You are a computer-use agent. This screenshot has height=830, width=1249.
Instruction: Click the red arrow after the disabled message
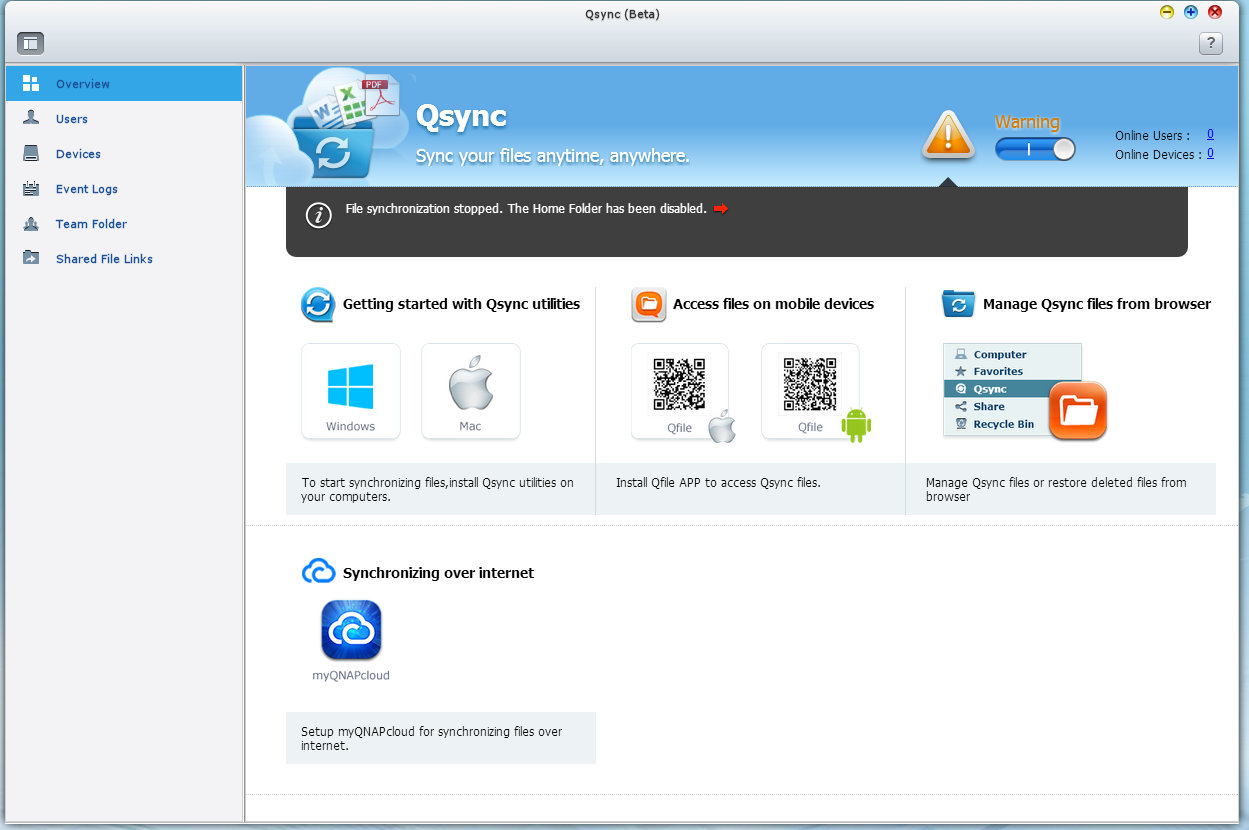720,209
